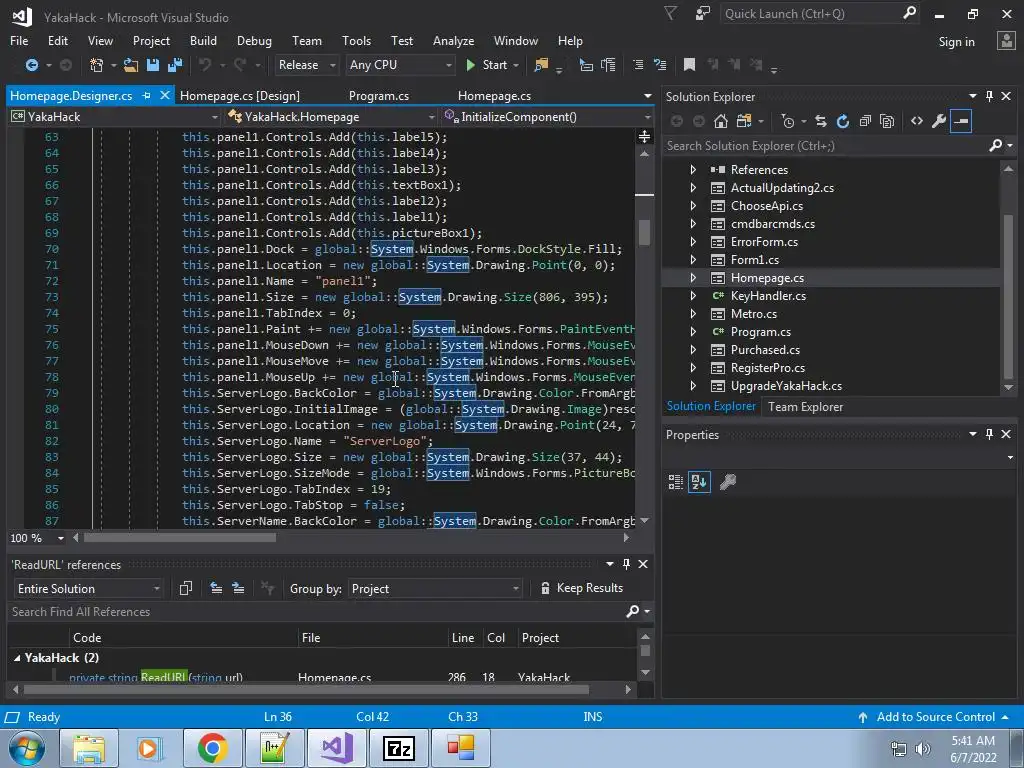
Task: Click the bookmark icon in main toolbar
Action: click(x=689, y=65)
